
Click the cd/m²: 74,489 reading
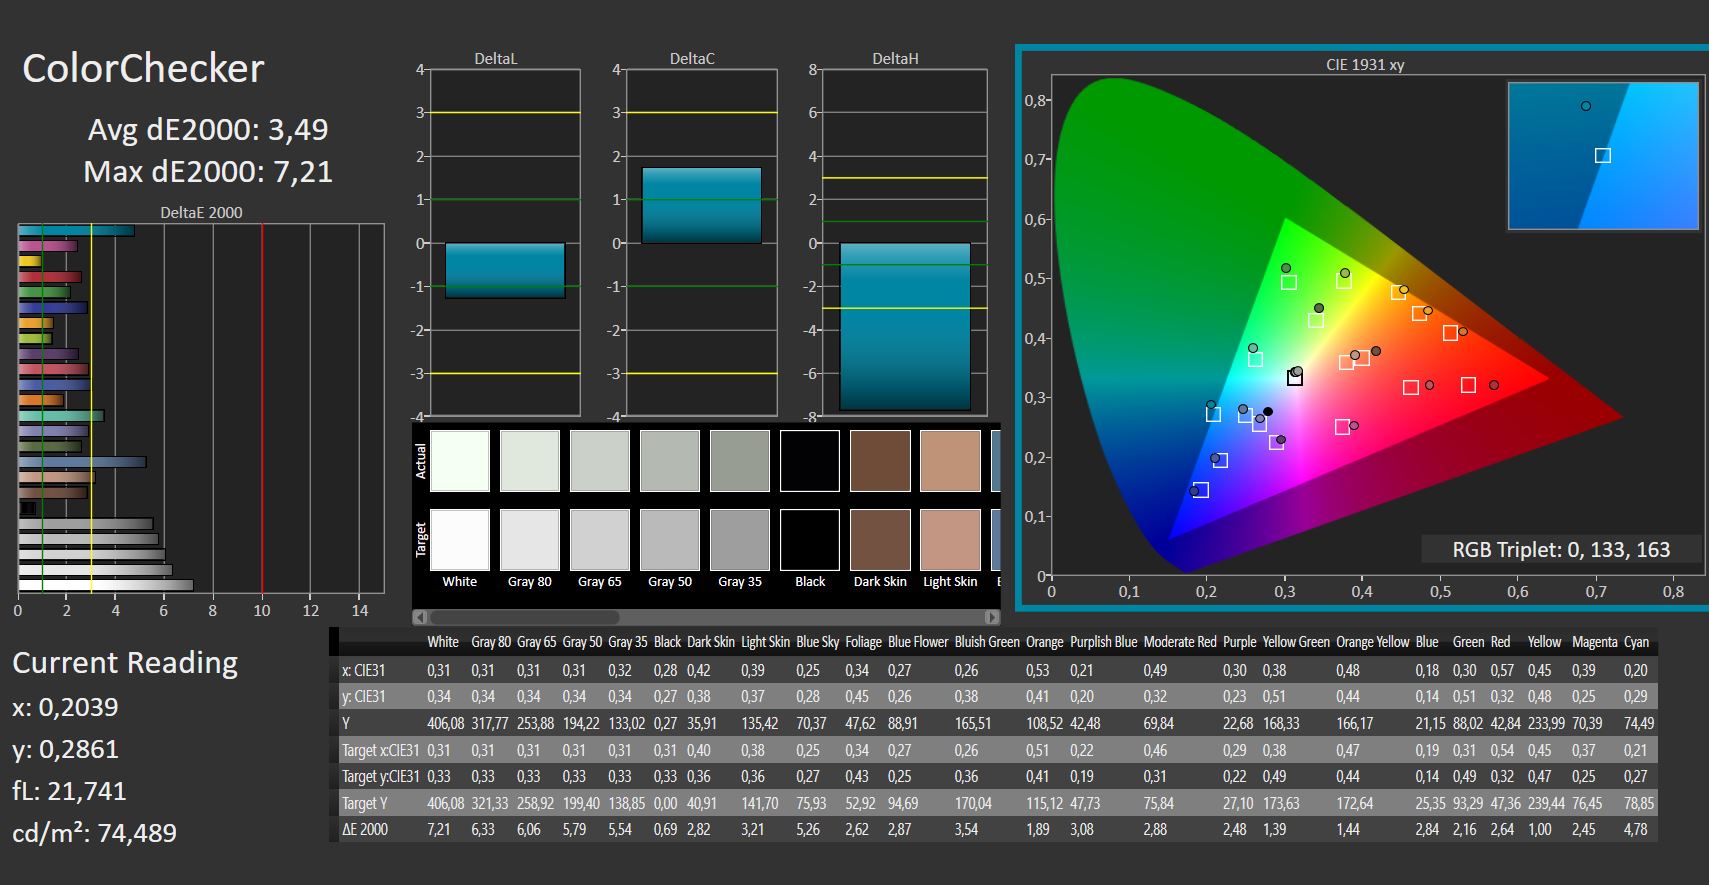[94, 833]
